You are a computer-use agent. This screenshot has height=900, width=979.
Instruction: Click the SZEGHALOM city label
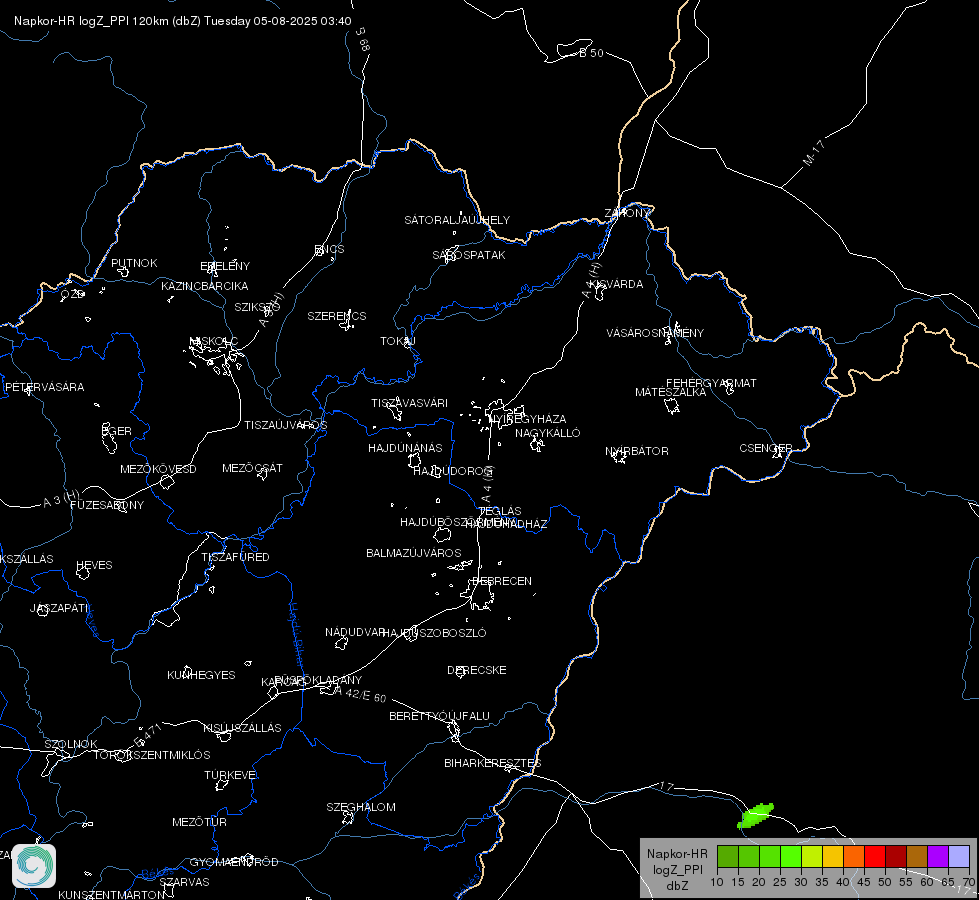(x=361, y=808)
